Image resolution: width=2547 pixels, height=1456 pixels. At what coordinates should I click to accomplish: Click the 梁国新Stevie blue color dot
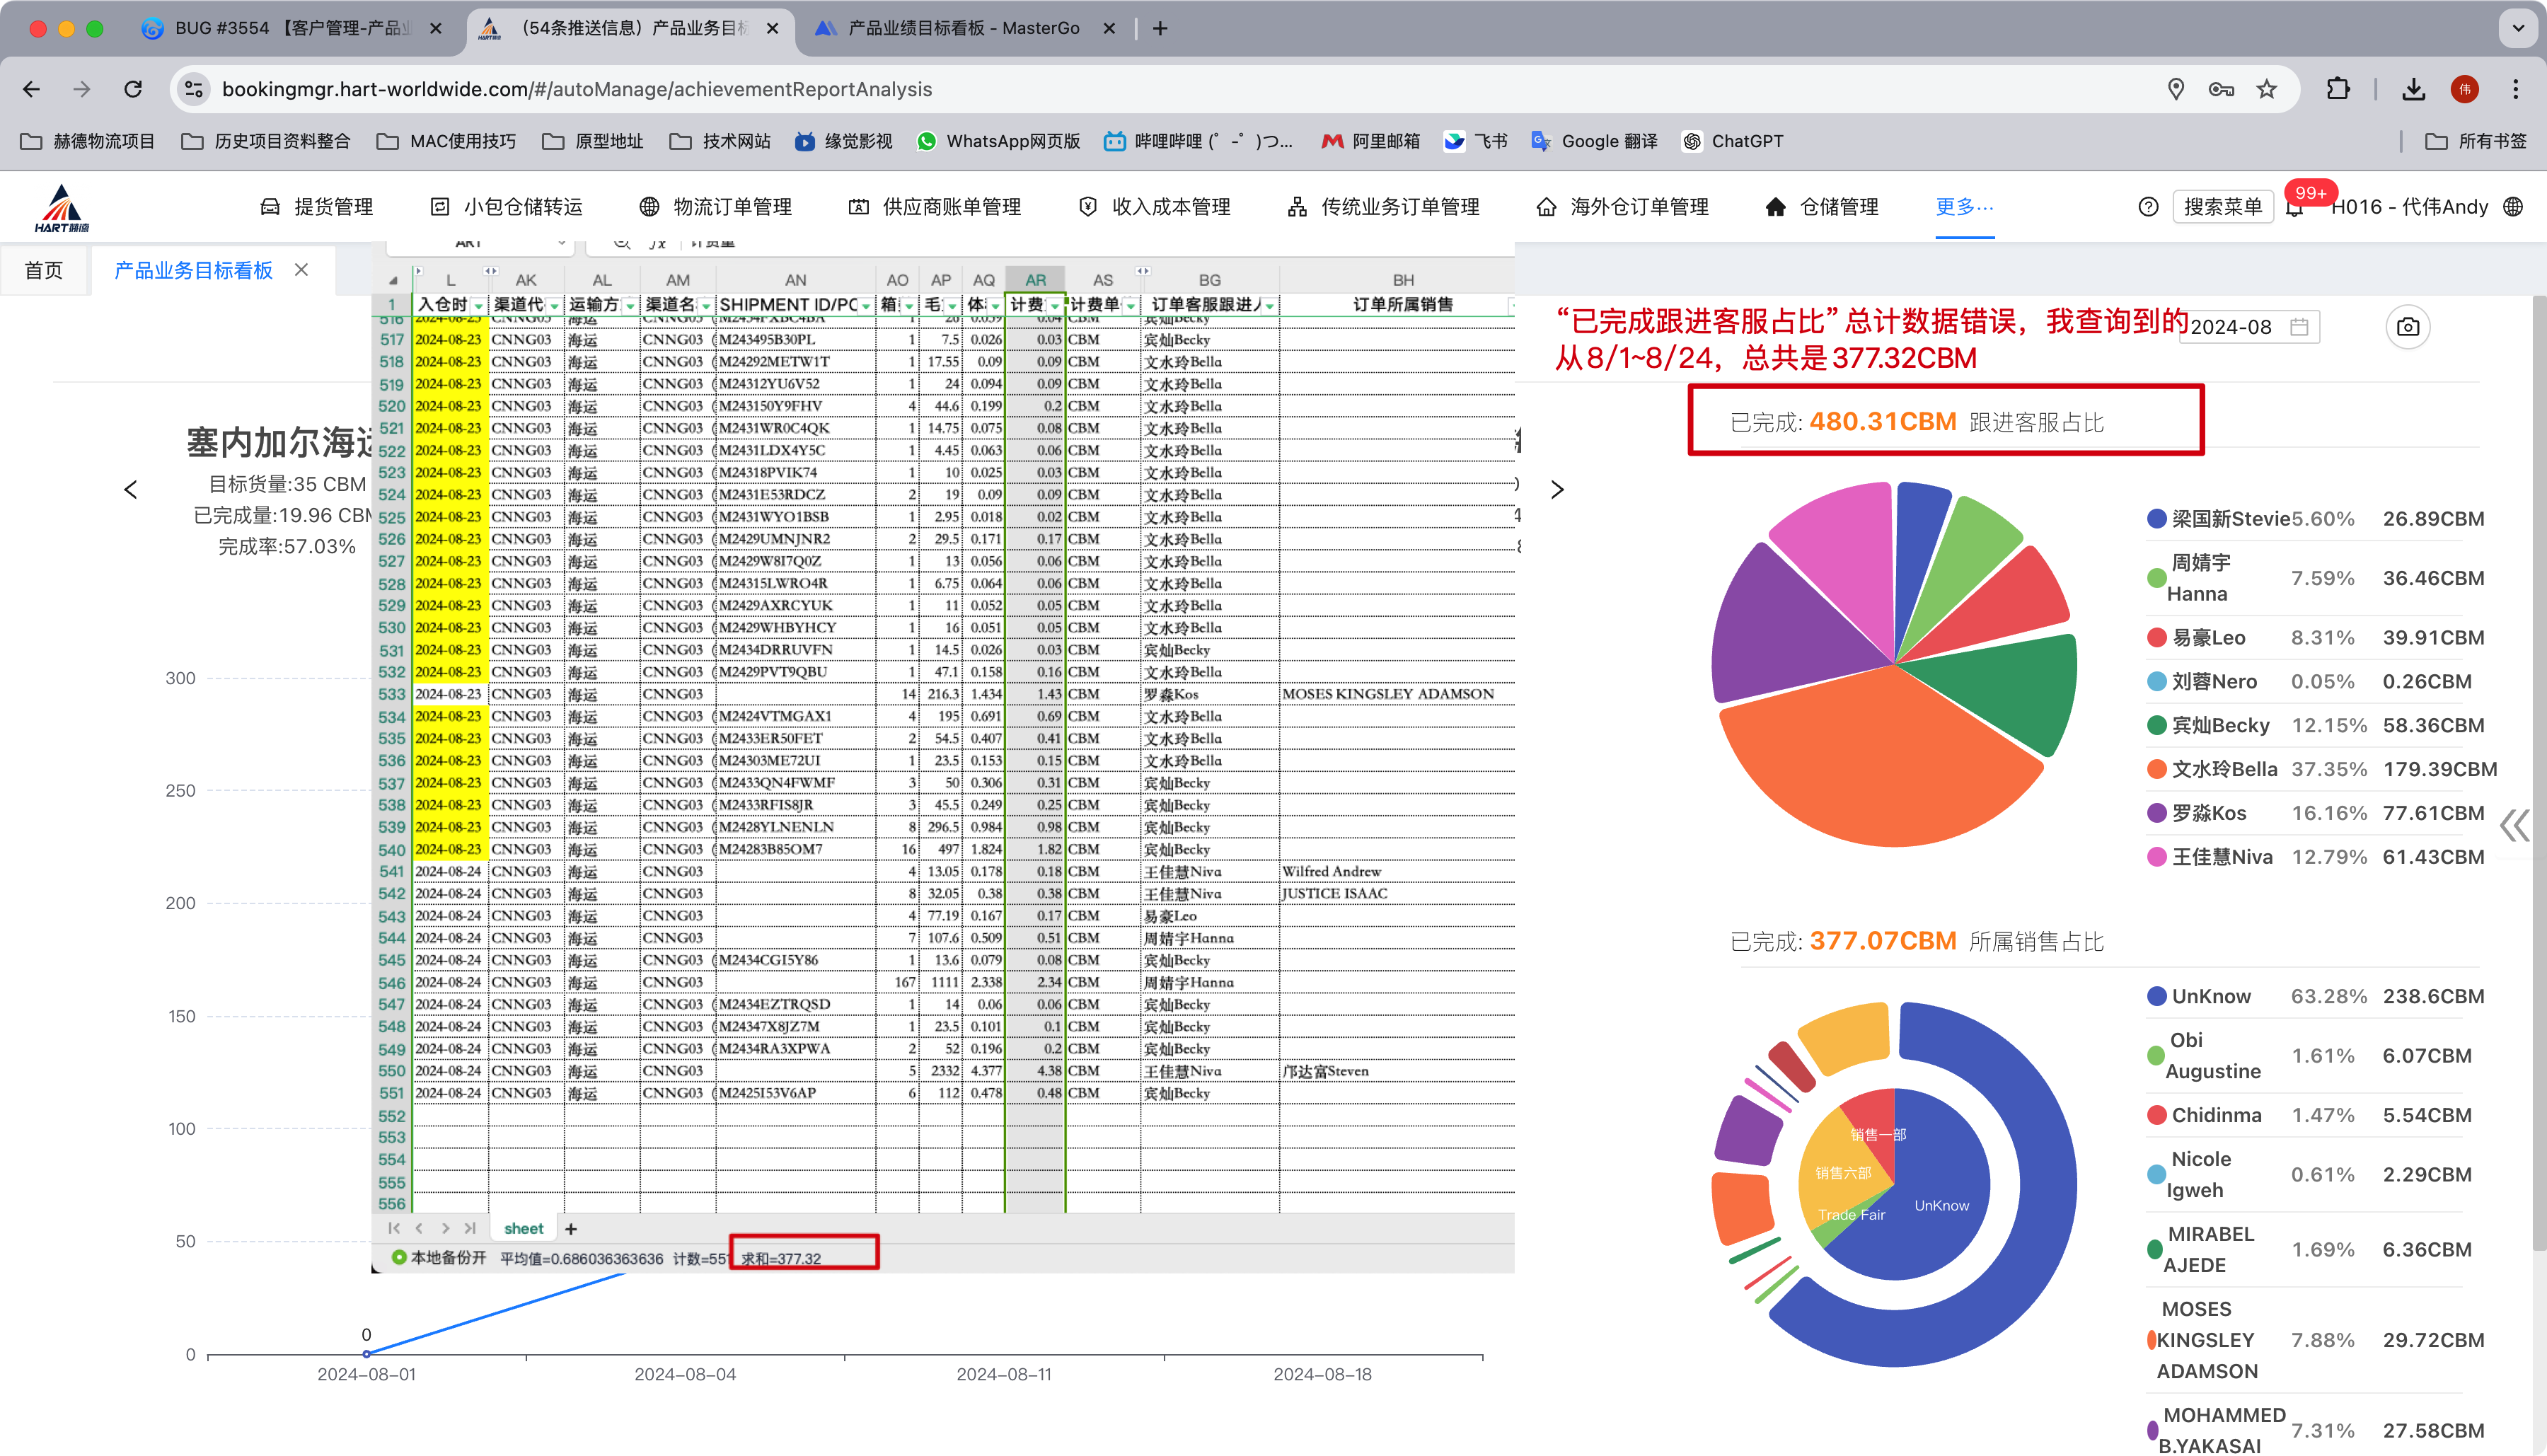click(2157, 519)
